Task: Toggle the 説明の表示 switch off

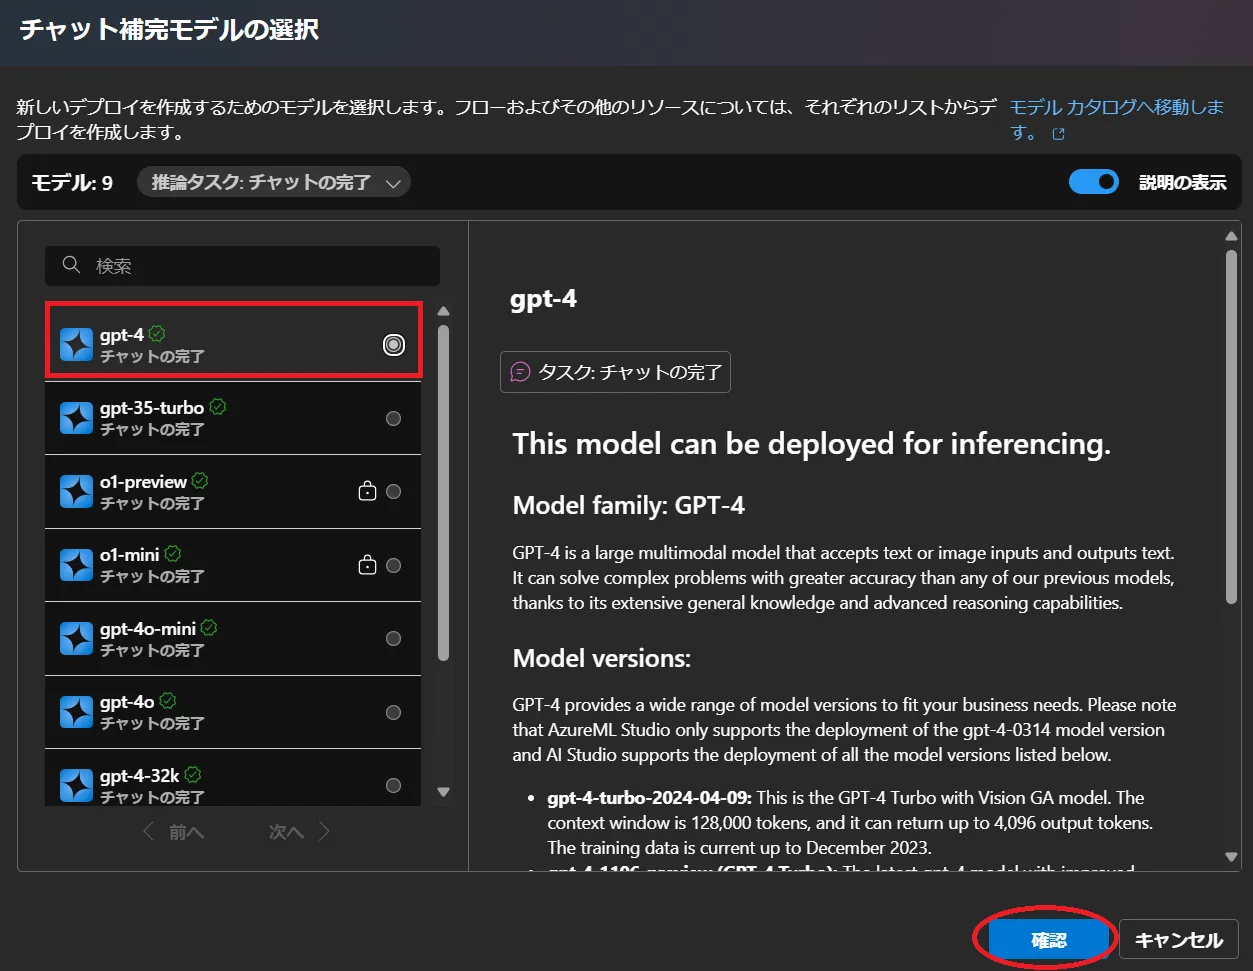Action: click(1093, 182)
